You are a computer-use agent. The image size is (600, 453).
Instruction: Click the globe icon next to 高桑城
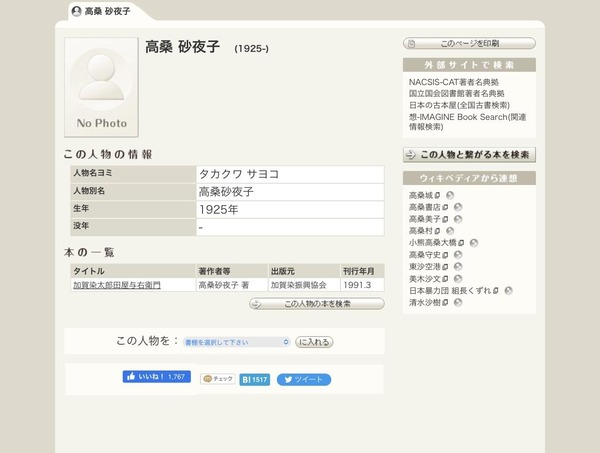click(x=450, y=196)
